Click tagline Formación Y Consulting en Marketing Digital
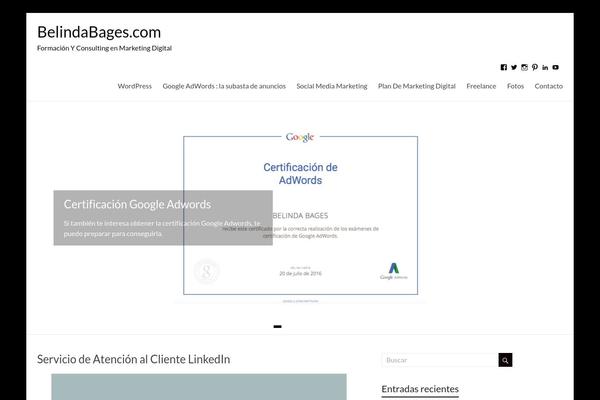This screenshot has height=400, width=600. pyautogui.click(x=104, y=48)
